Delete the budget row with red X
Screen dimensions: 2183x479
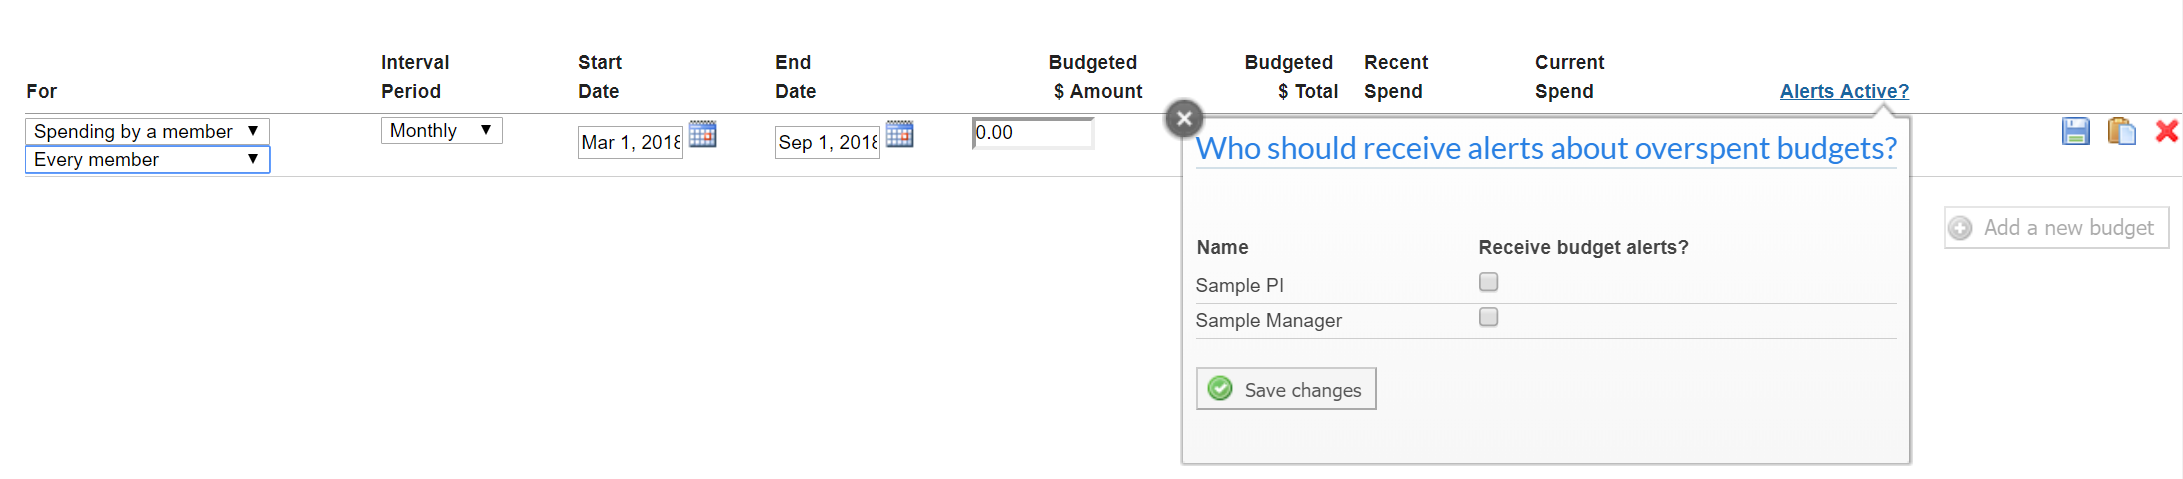click(2166, 131)
